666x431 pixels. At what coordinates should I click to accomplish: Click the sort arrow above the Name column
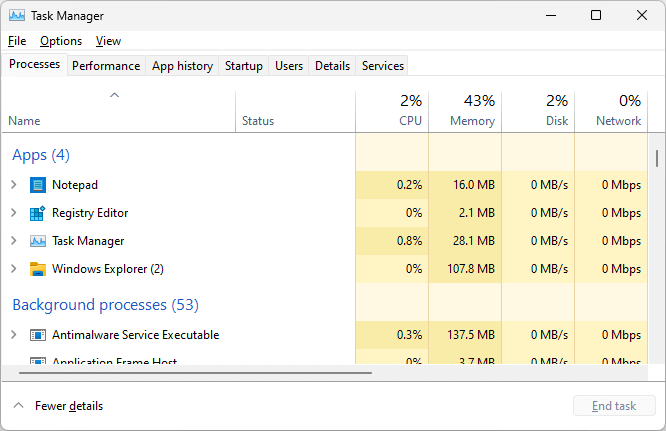pos(114,95)
